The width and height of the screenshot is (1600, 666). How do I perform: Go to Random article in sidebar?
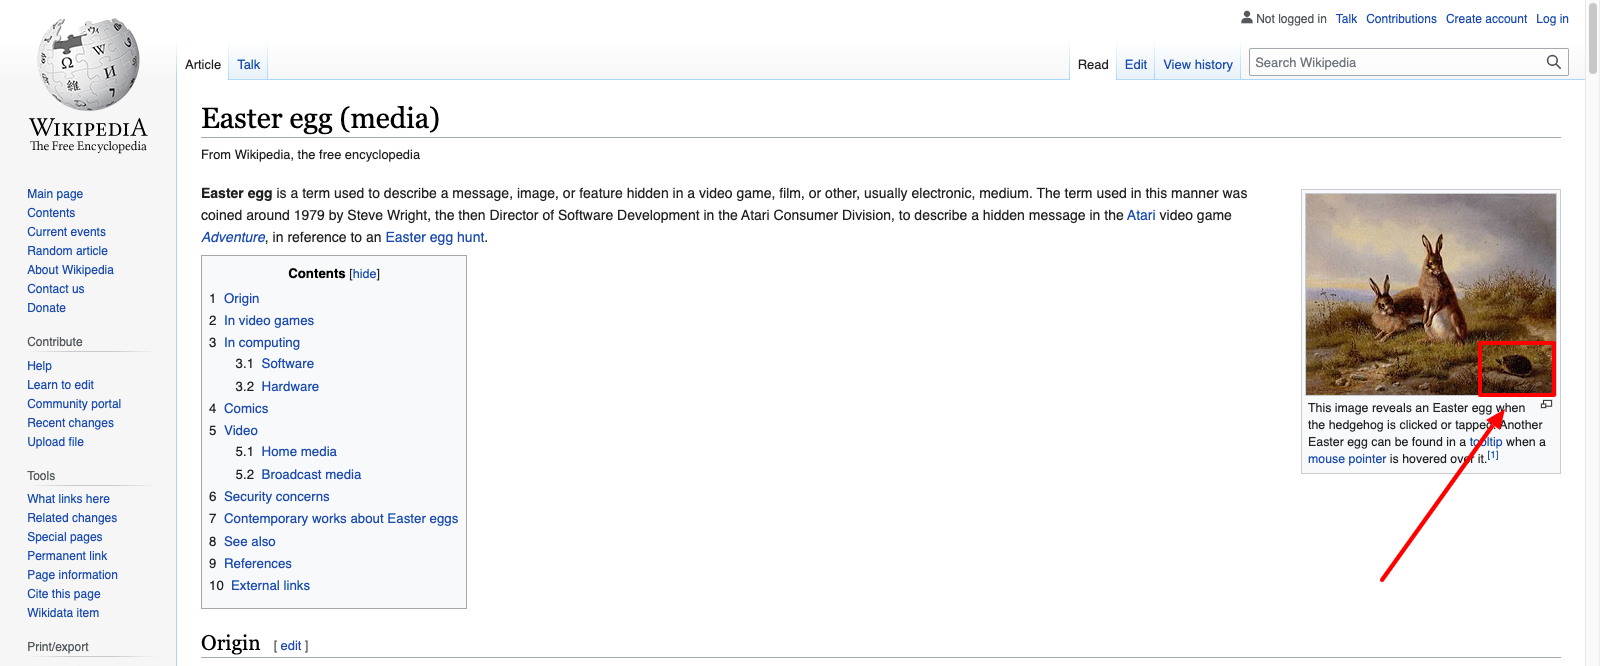[x=67, y=251]
